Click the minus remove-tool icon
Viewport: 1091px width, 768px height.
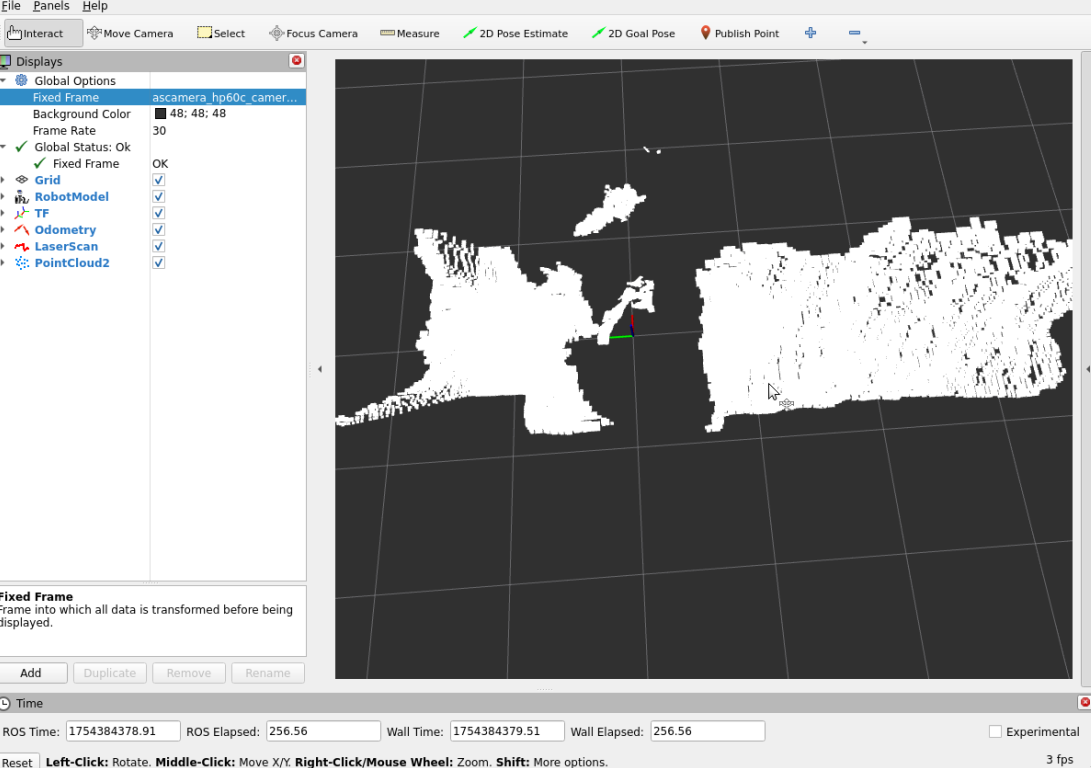(854, 33)
